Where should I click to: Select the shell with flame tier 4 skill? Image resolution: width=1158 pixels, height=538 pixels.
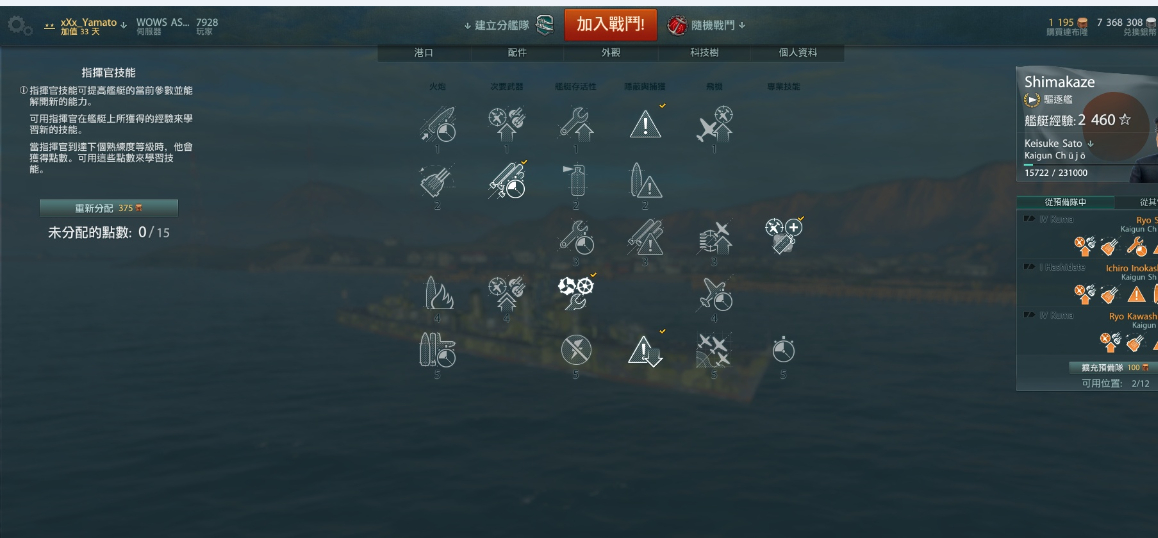[x=437, y=293]
